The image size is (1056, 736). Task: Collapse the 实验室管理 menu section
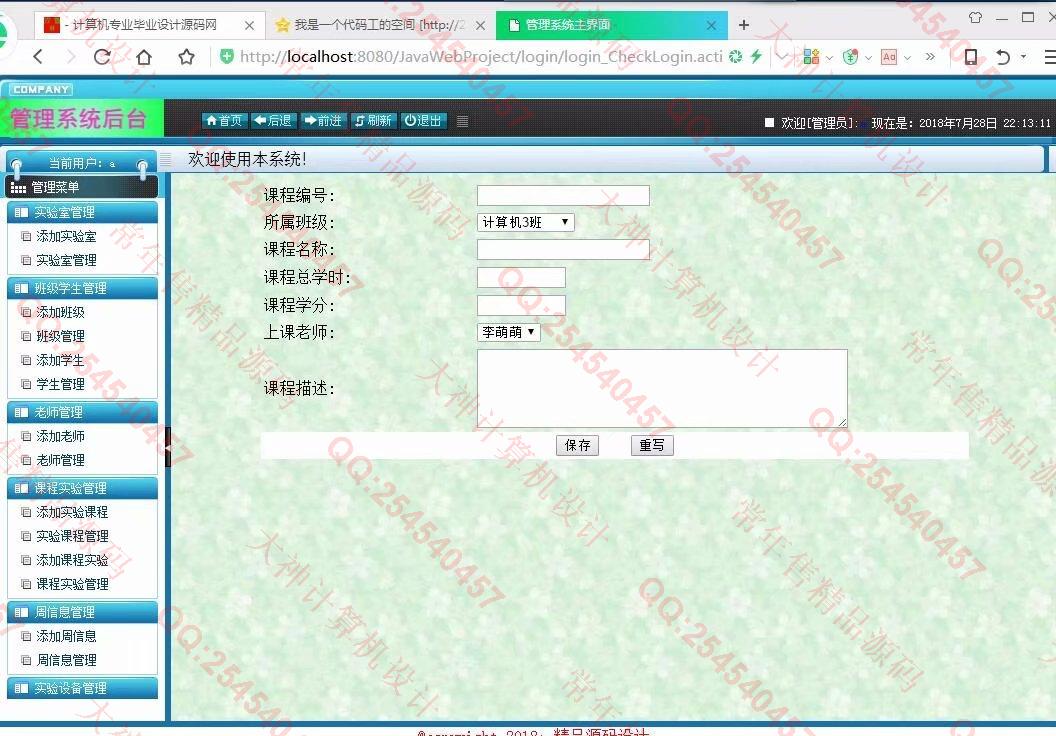point(82,213)
